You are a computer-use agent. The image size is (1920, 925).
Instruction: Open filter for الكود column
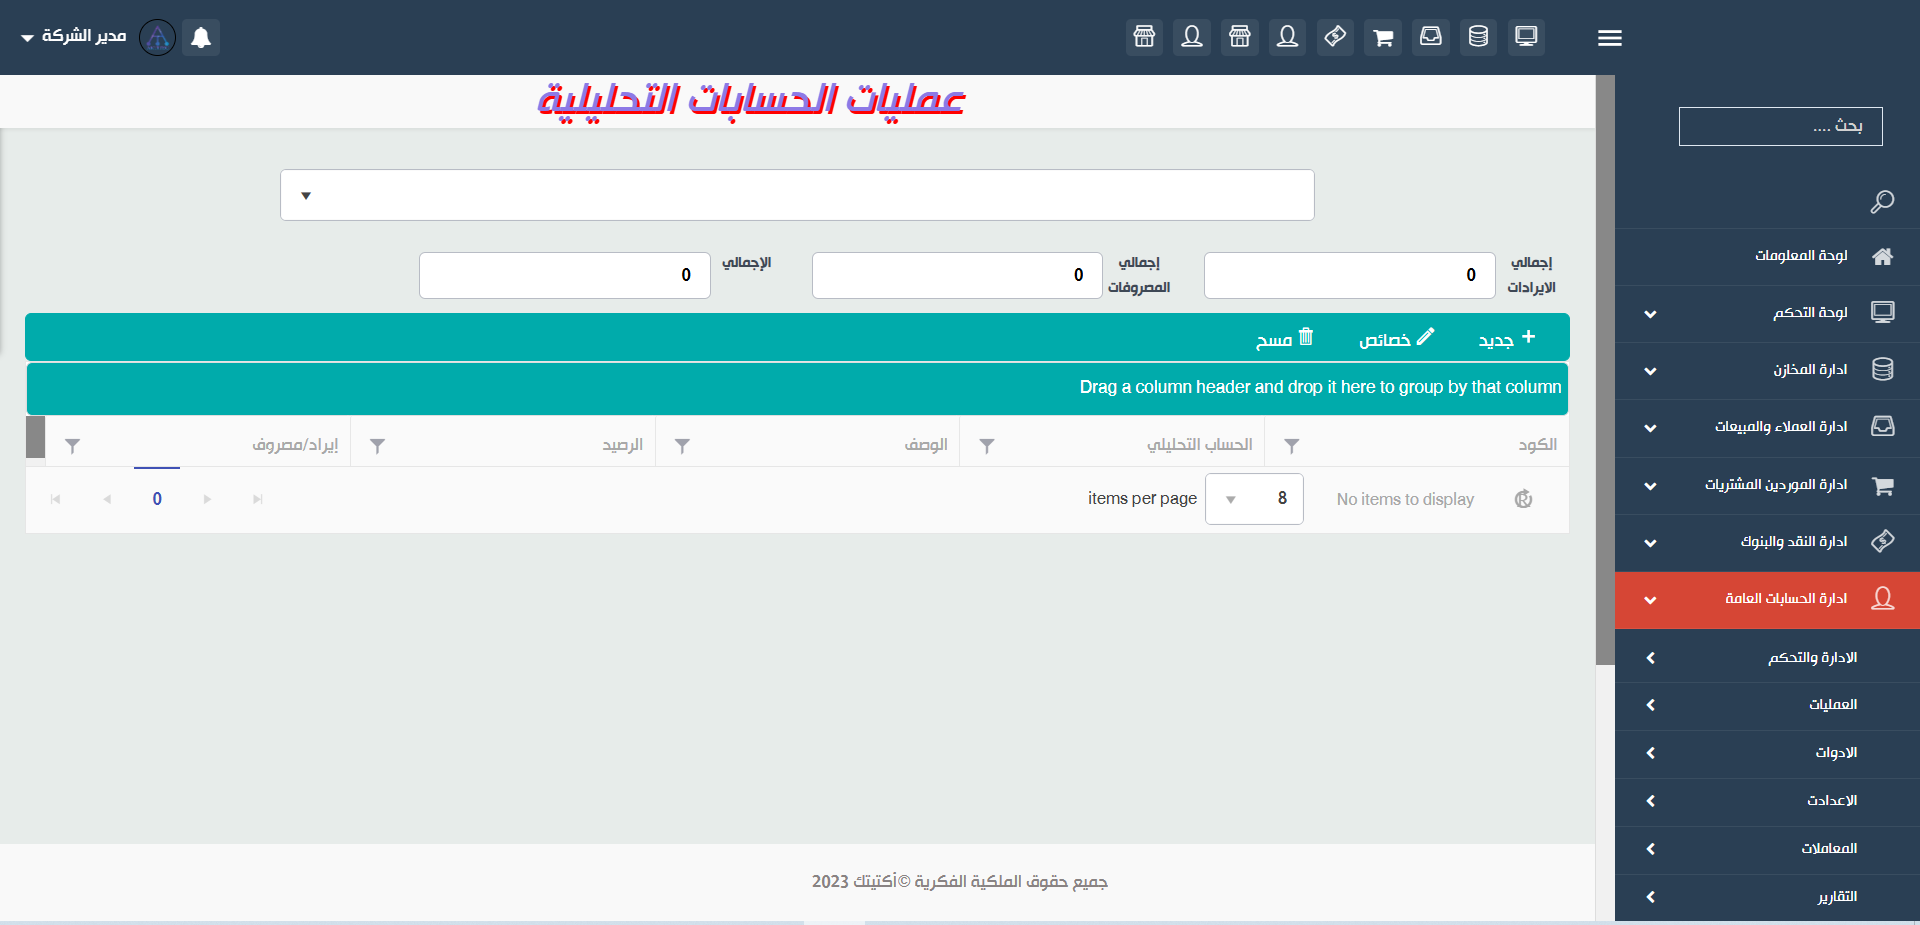pyautogui.click(x=1291, y=446)
